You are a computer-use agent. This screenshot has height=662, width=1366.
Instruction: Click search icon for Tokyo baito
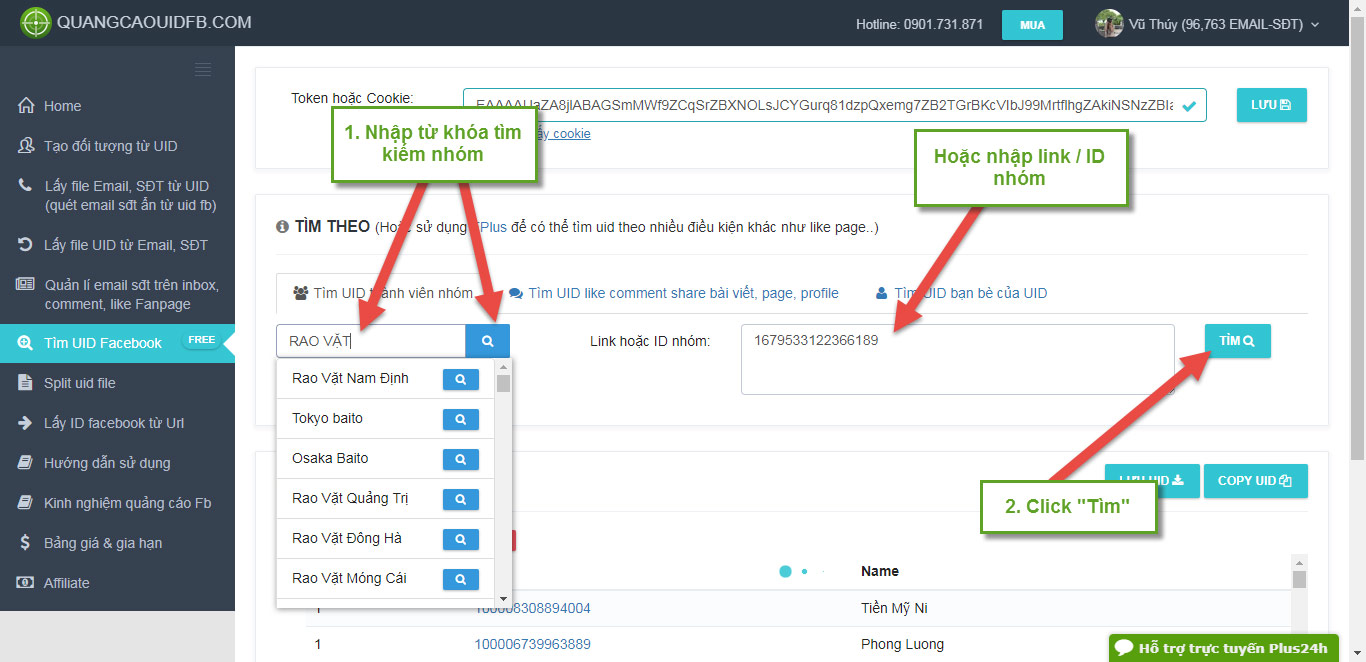[461, 419]
